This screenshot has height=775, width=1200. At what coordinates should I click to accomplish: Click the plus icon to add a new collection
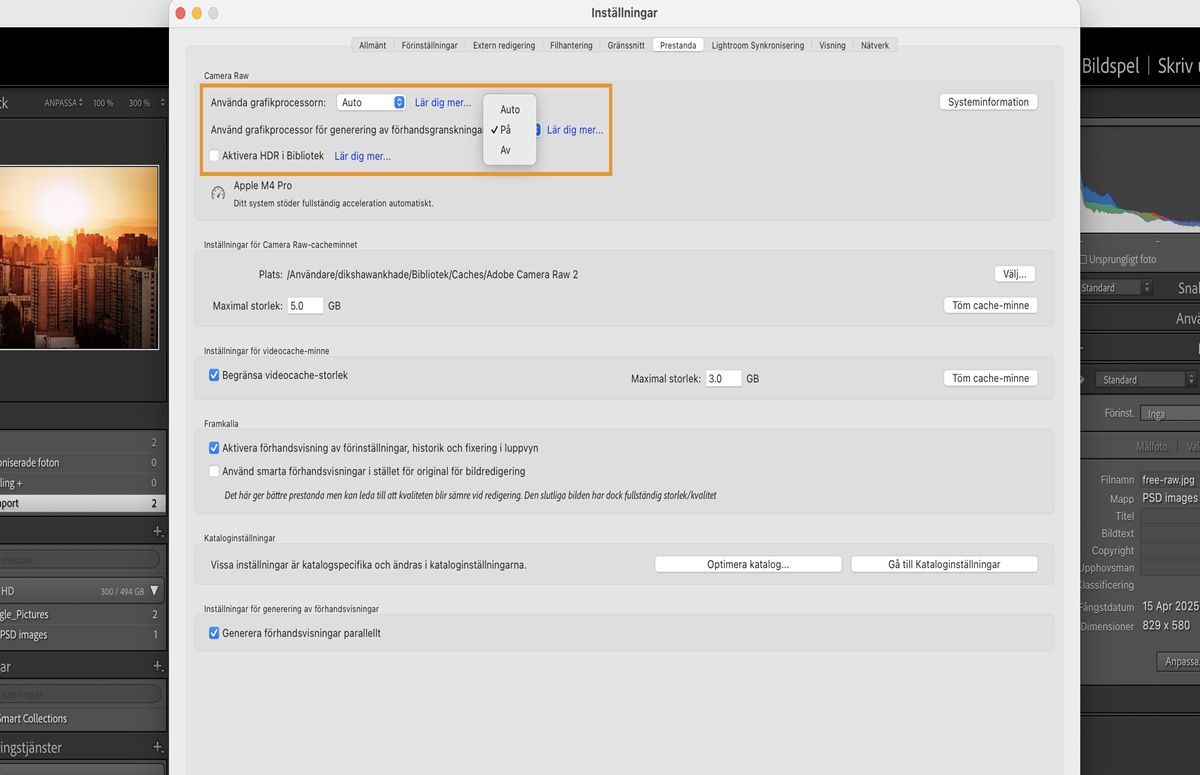click(x=157, y=665)
